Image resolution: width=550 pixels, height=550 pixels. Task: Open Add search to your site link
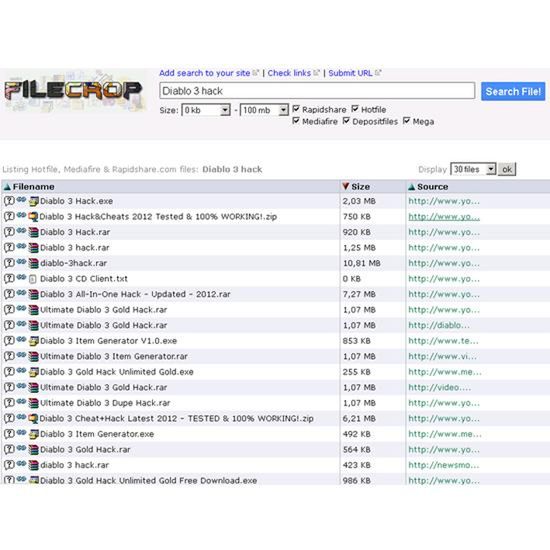204,73
